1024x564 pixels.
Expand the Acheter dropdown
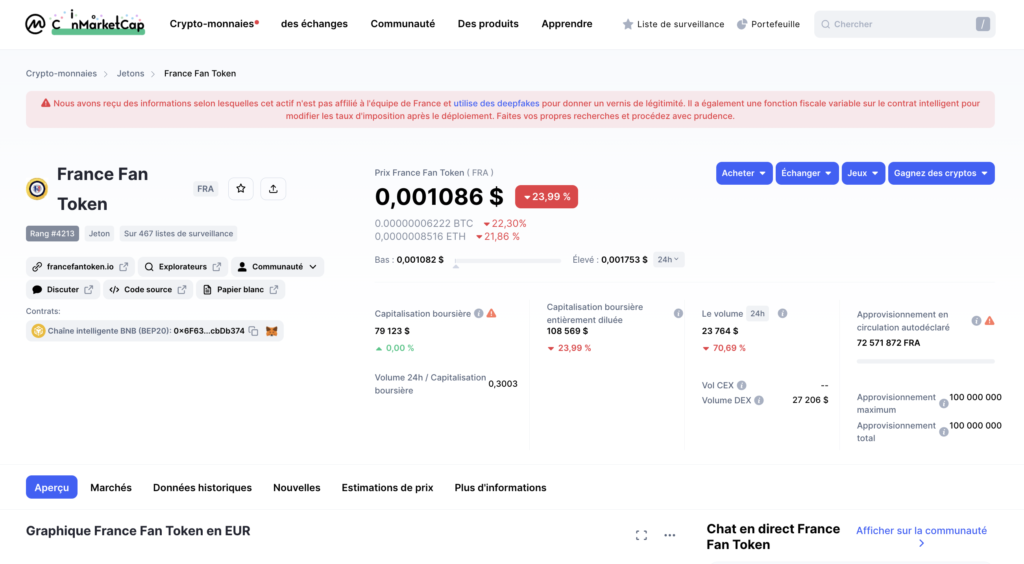point(744,173)
